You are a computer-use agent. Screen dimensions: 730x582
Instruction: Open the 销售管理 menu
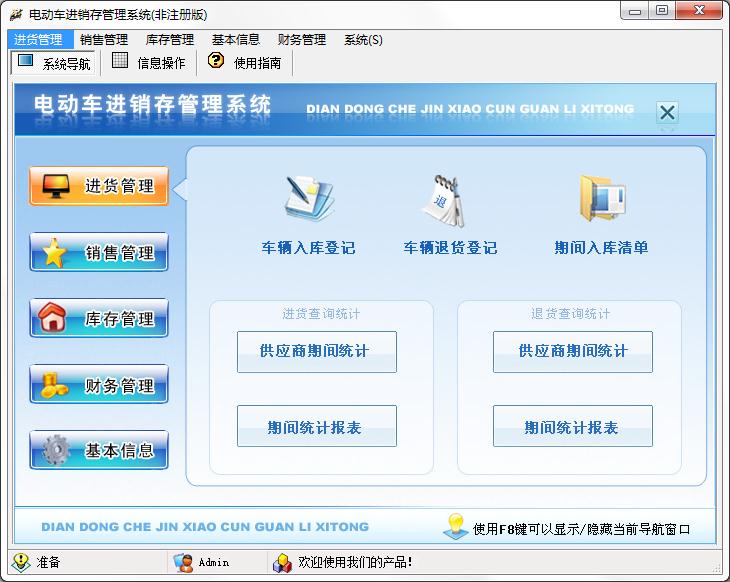[x=104, y=40]
